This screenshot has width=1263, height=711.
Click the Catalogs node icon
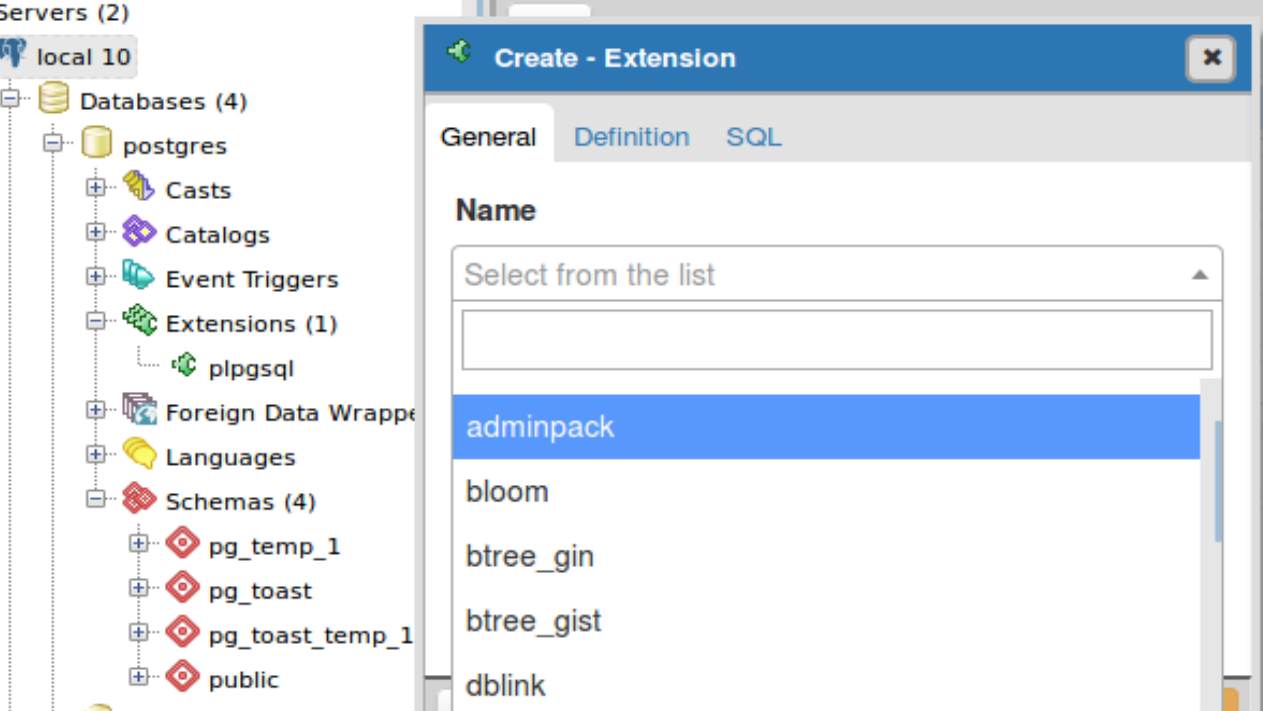point(138,232)
